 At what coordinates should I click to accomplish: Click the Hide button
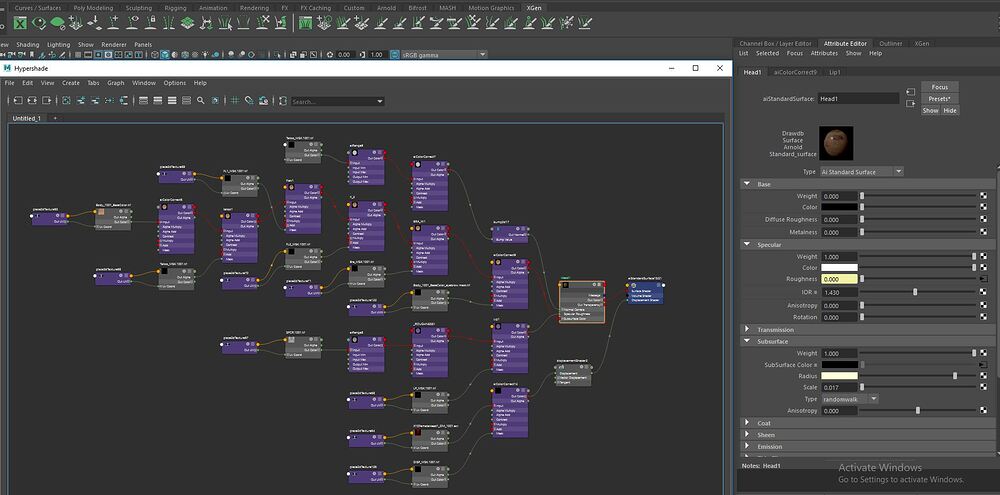click(950, 110)
